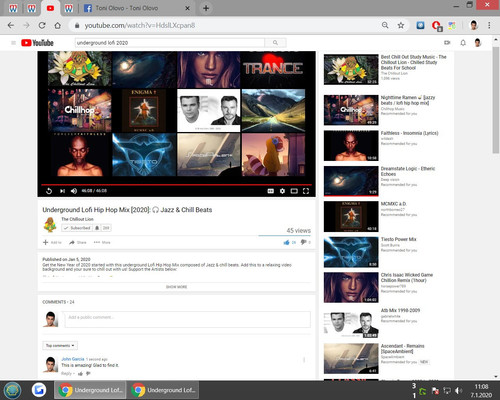Open the three-dot menu on John Garcia's comment

(x=304, y=360)
